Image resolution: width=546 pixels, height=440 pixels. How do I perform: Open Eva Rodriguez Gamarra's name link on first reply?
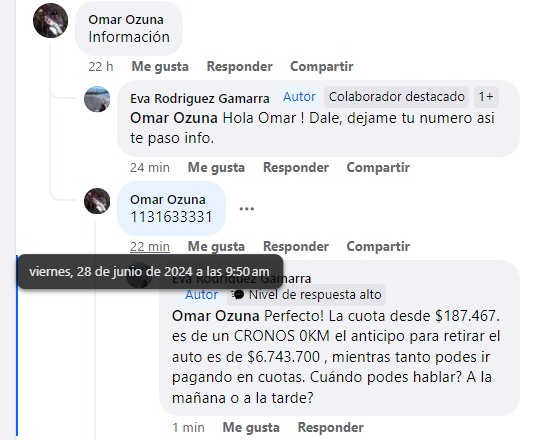point(200,99)
